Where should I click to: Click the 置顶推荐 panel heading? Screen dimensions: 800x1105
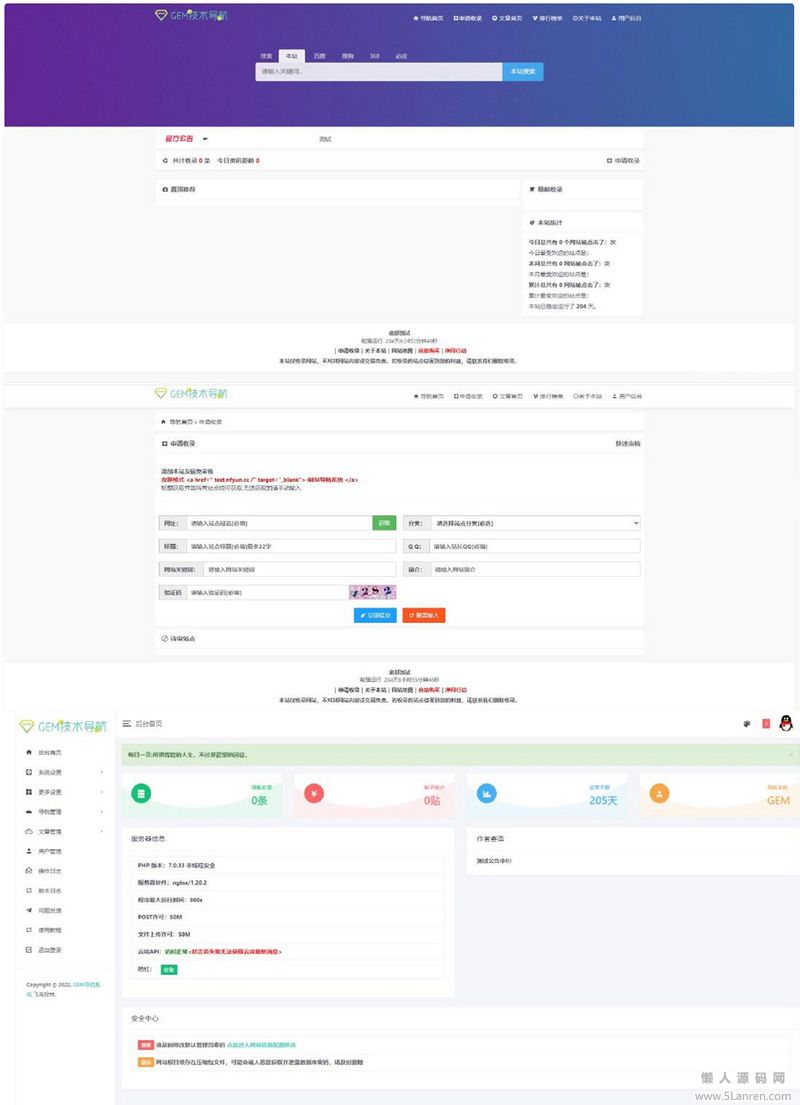(179, 190)
